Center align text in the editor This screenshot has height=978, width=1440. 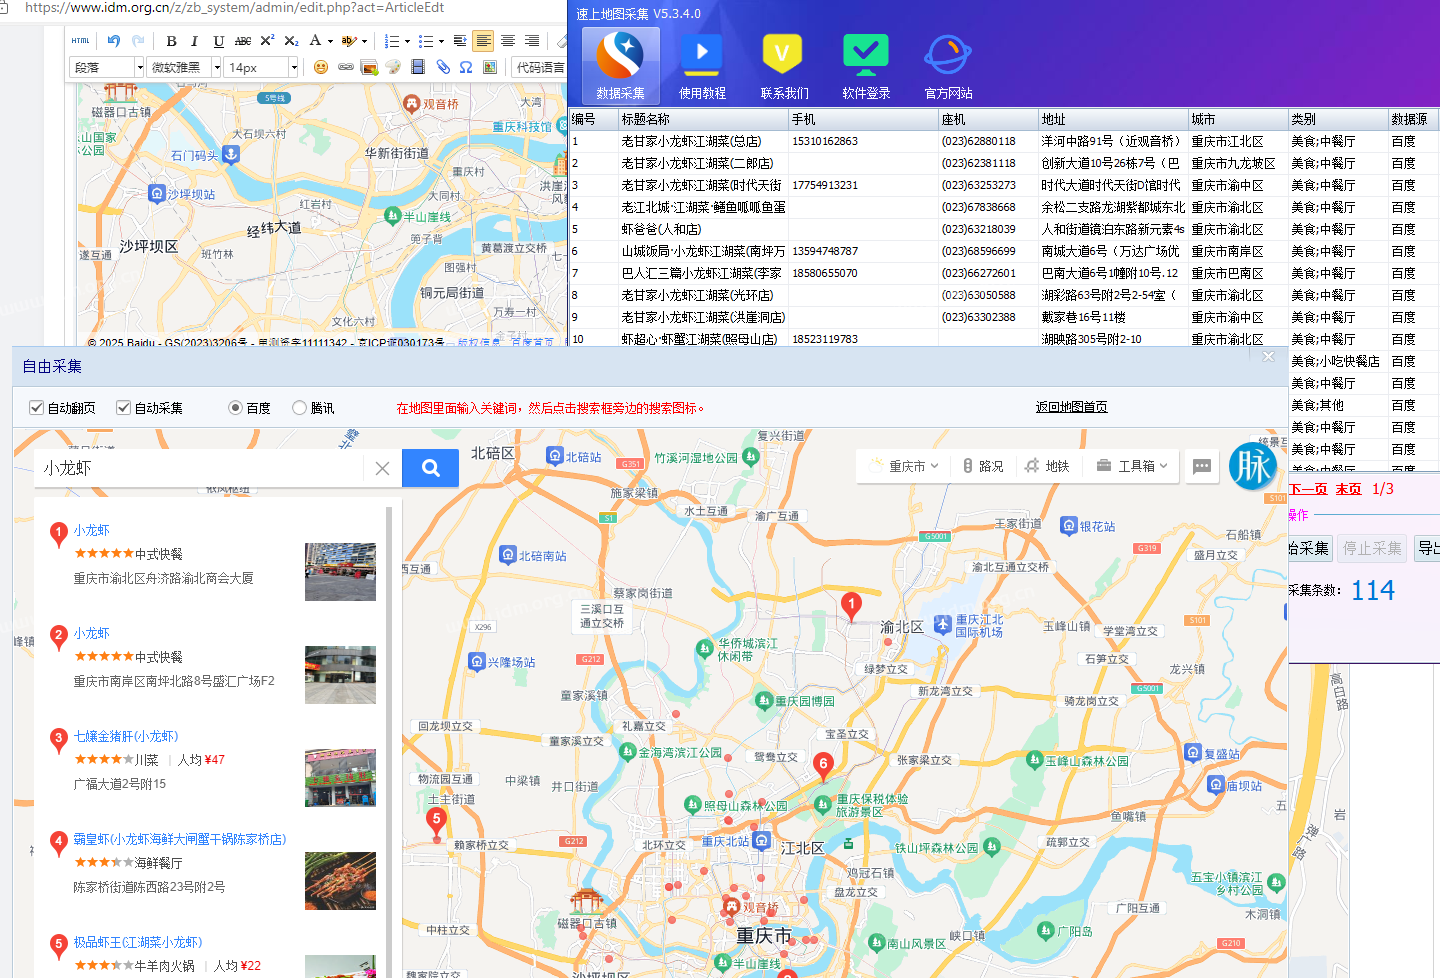508,41
